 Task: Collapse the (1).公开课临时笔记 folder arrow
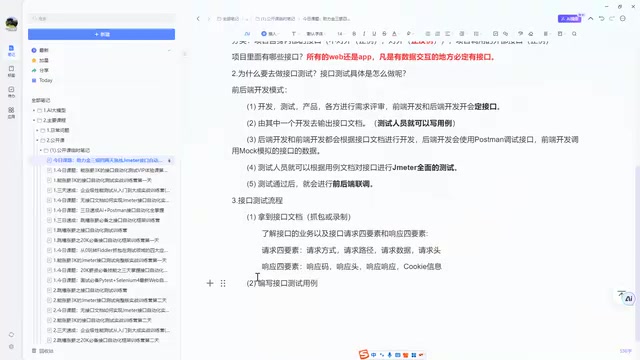point(41,150)
